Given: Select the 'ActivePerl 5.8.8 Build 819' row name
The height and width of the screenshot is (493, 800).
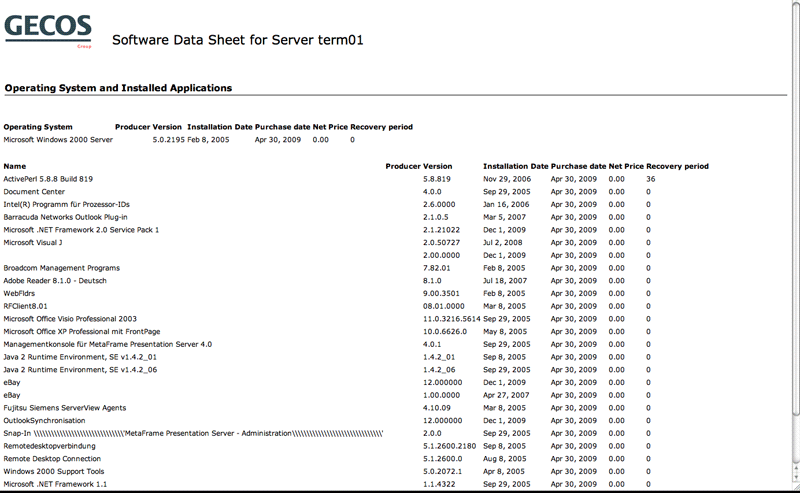Looking at the screenshot, I should (x=48, y=179).
